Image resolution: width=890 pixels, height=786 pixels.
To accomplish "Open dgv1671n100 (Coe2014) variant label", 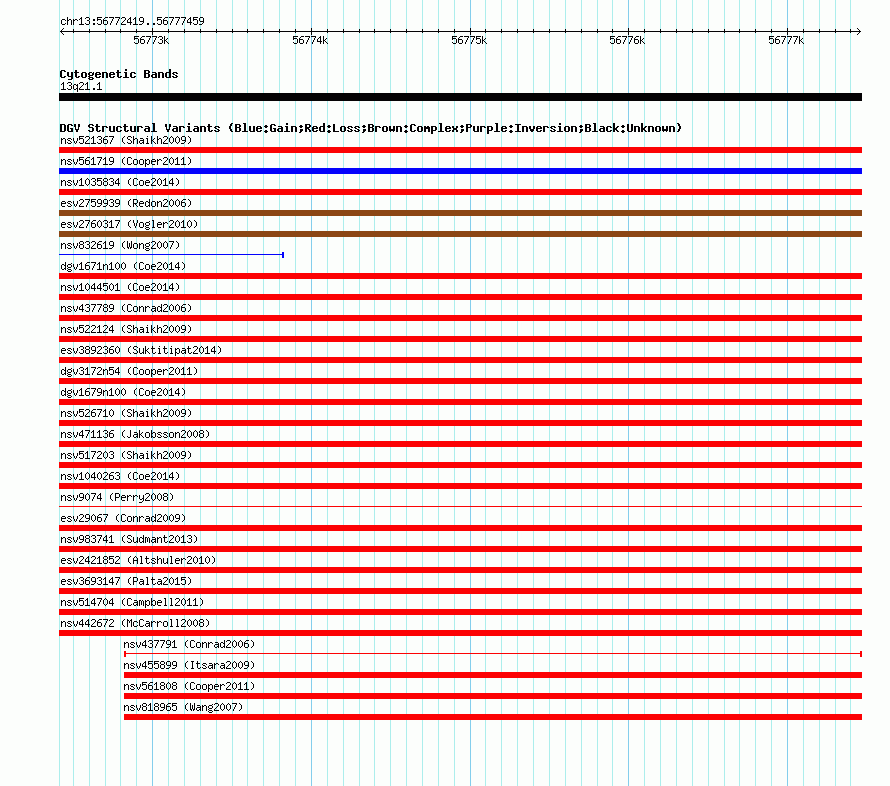I will (x=123, y=266).
